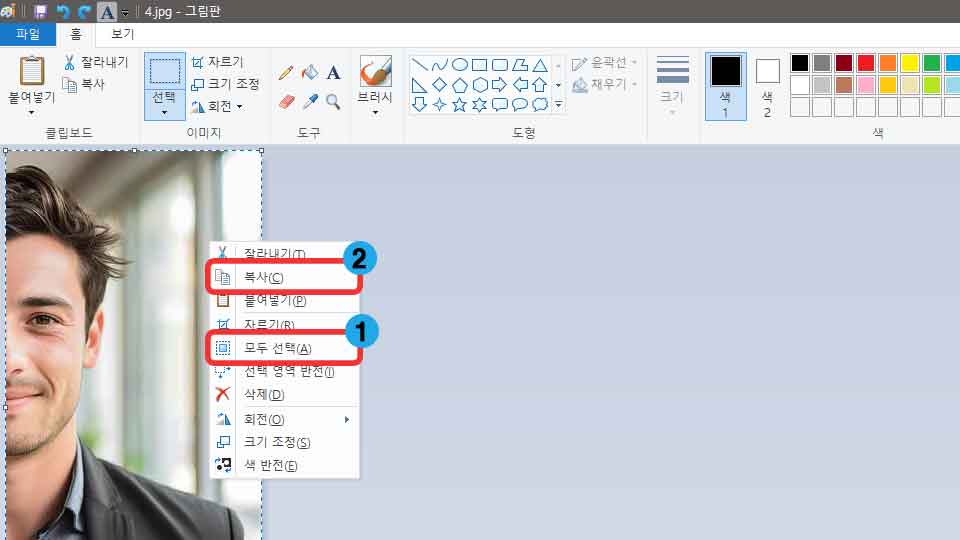Viewport: 960px width, 540px height.
Task: Click the top-center selection handle on image
Action: point(135,150)
